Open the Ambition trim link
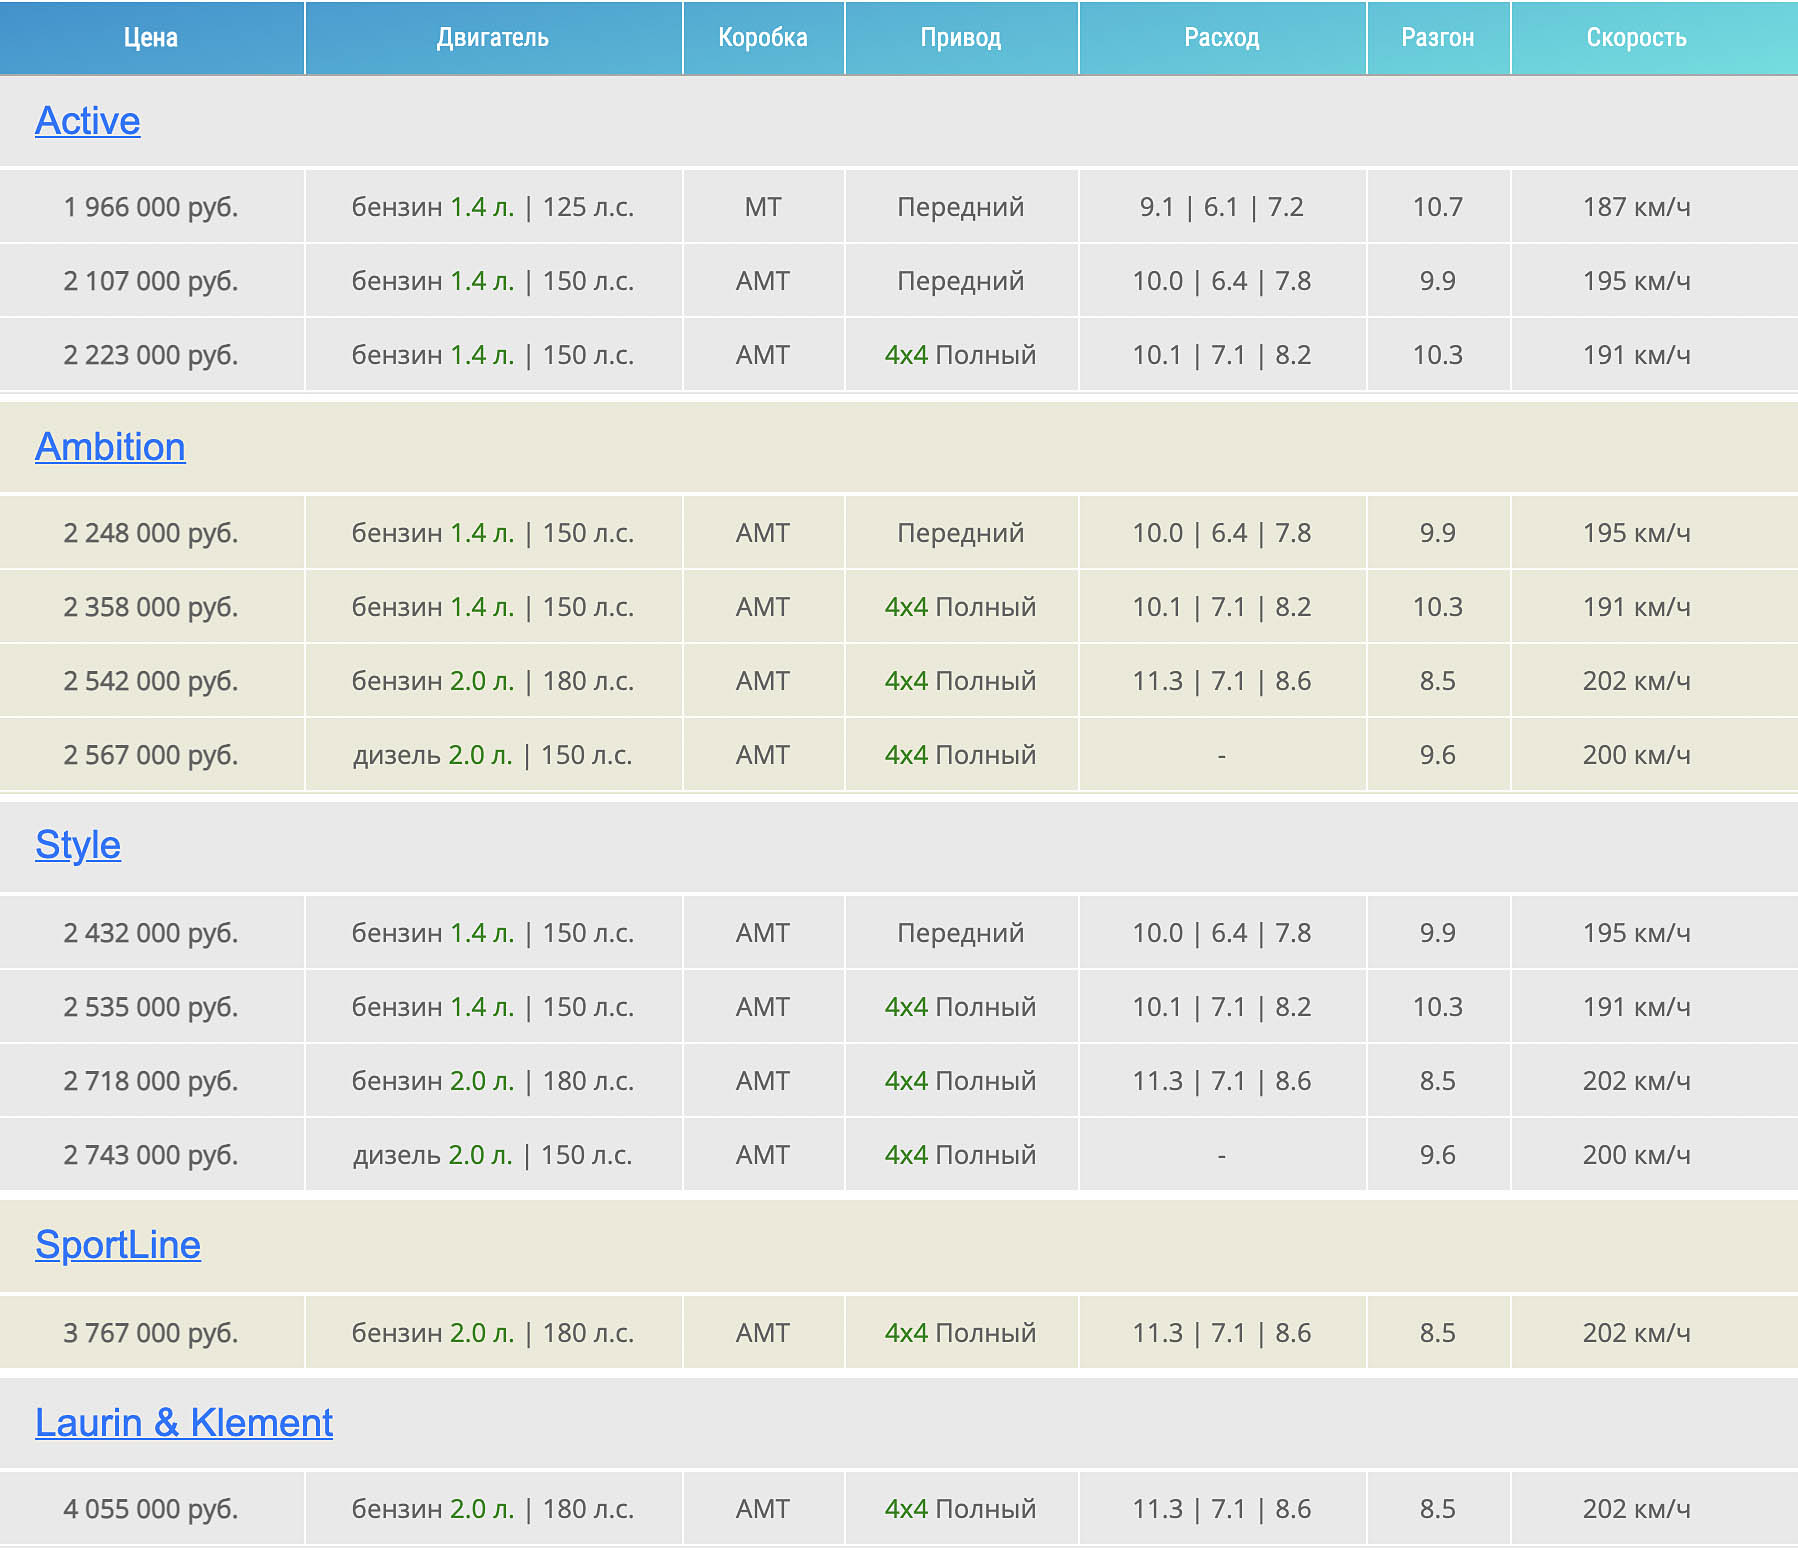Screen dimensions: 1798x1550 [110, 447]
